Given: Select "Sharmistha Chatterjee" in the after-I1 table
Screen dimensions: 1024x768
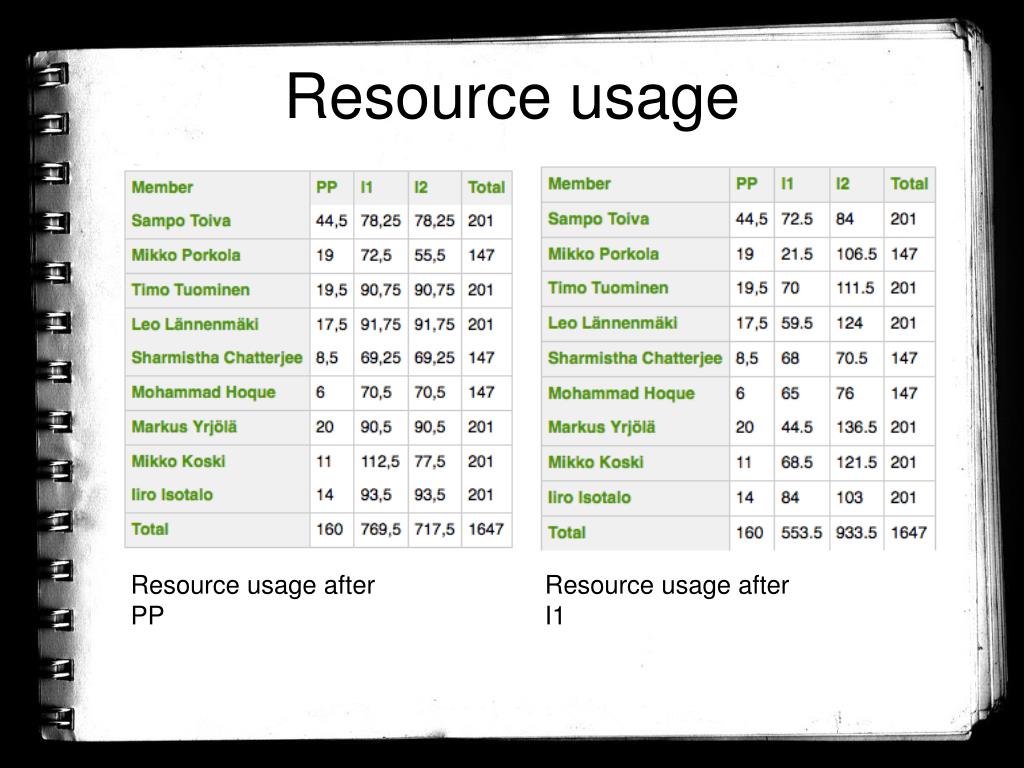Looking at the screenshot, I should (x=635, y=359).
